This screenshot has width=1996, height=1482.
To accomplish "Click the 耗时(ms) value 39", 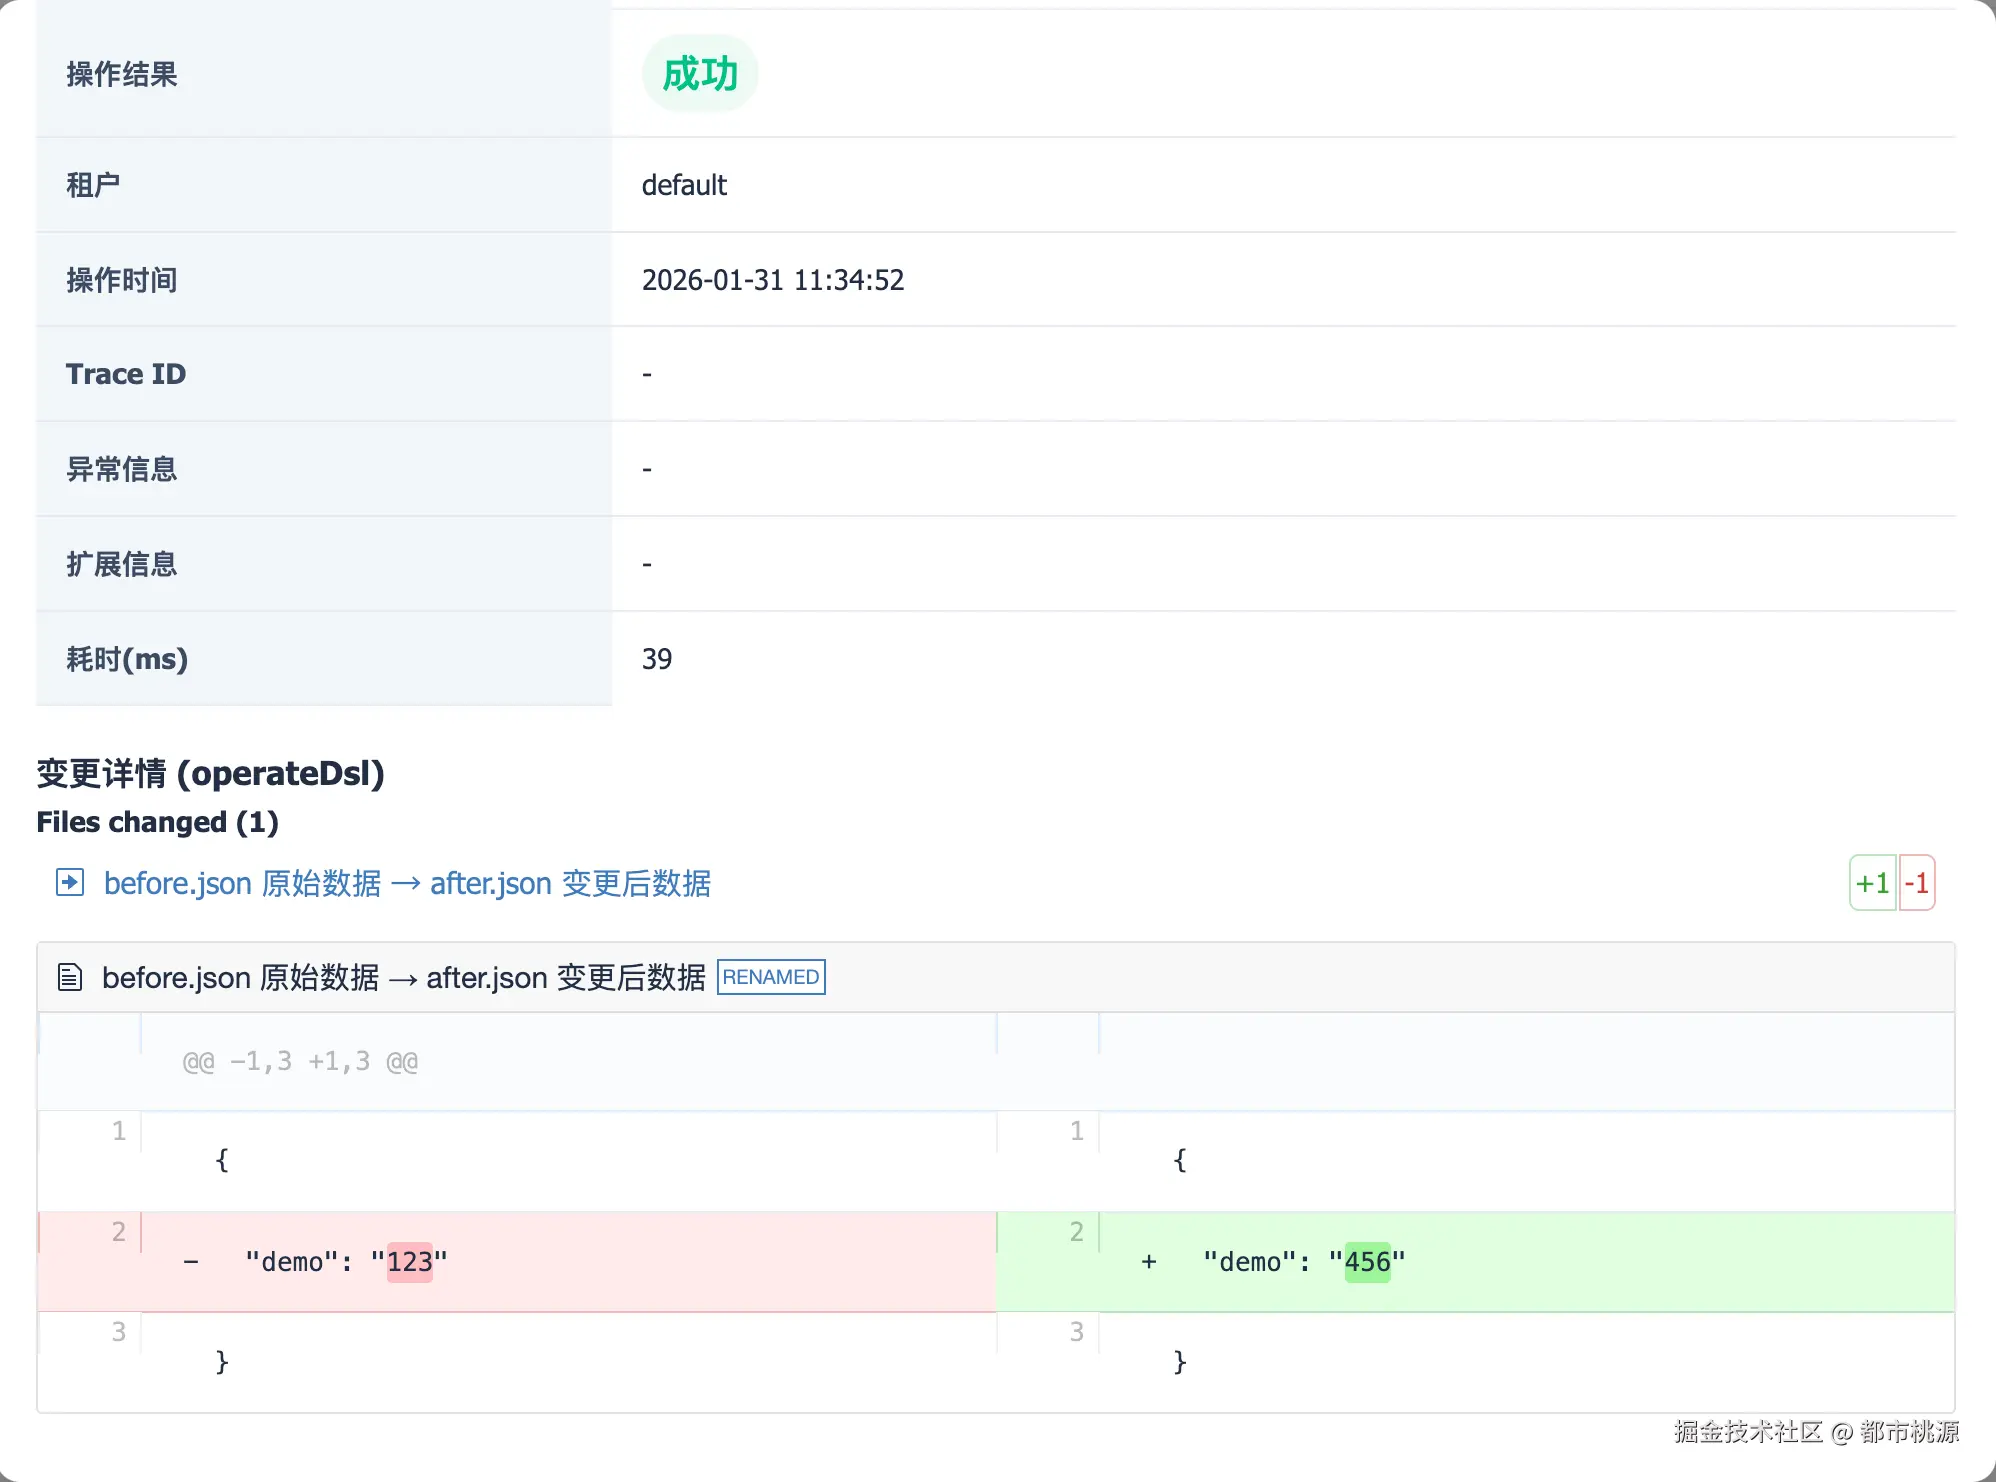I will pos(657,659).
